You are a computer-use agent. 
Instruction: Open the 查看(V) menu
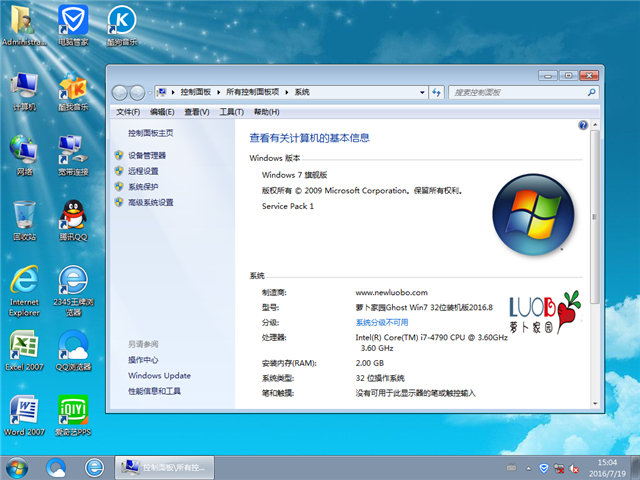pos(197,112)
